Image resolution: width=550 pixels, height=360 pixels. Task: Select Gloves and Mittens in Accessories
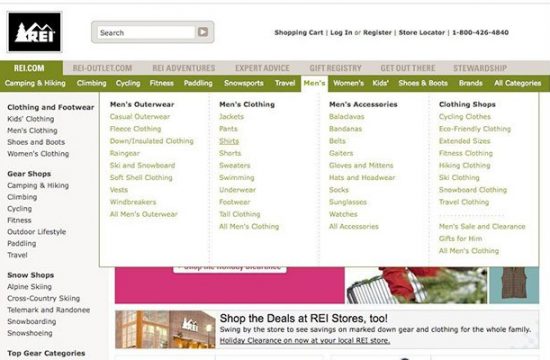pos(361,165)
